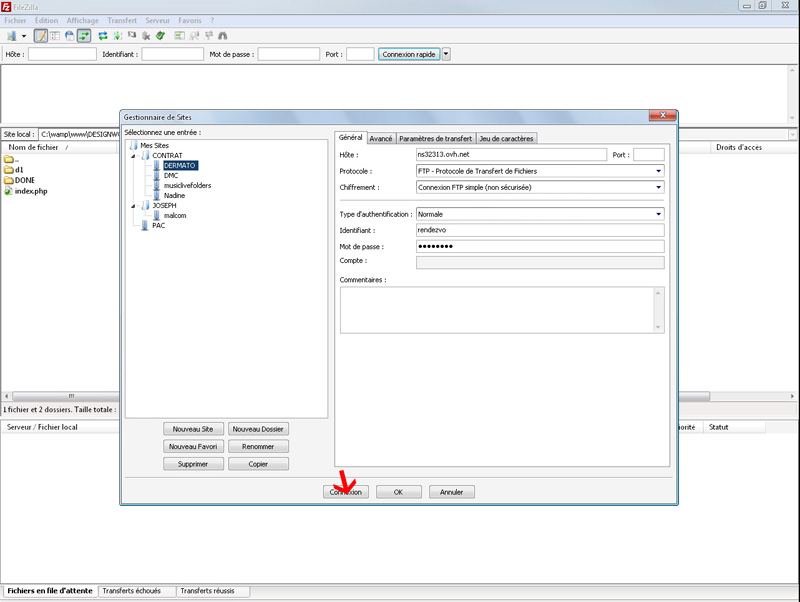Viewport: 800px width, 602px height.
Task: Click the Nouveau Dossier button
Action: (258, 429)
